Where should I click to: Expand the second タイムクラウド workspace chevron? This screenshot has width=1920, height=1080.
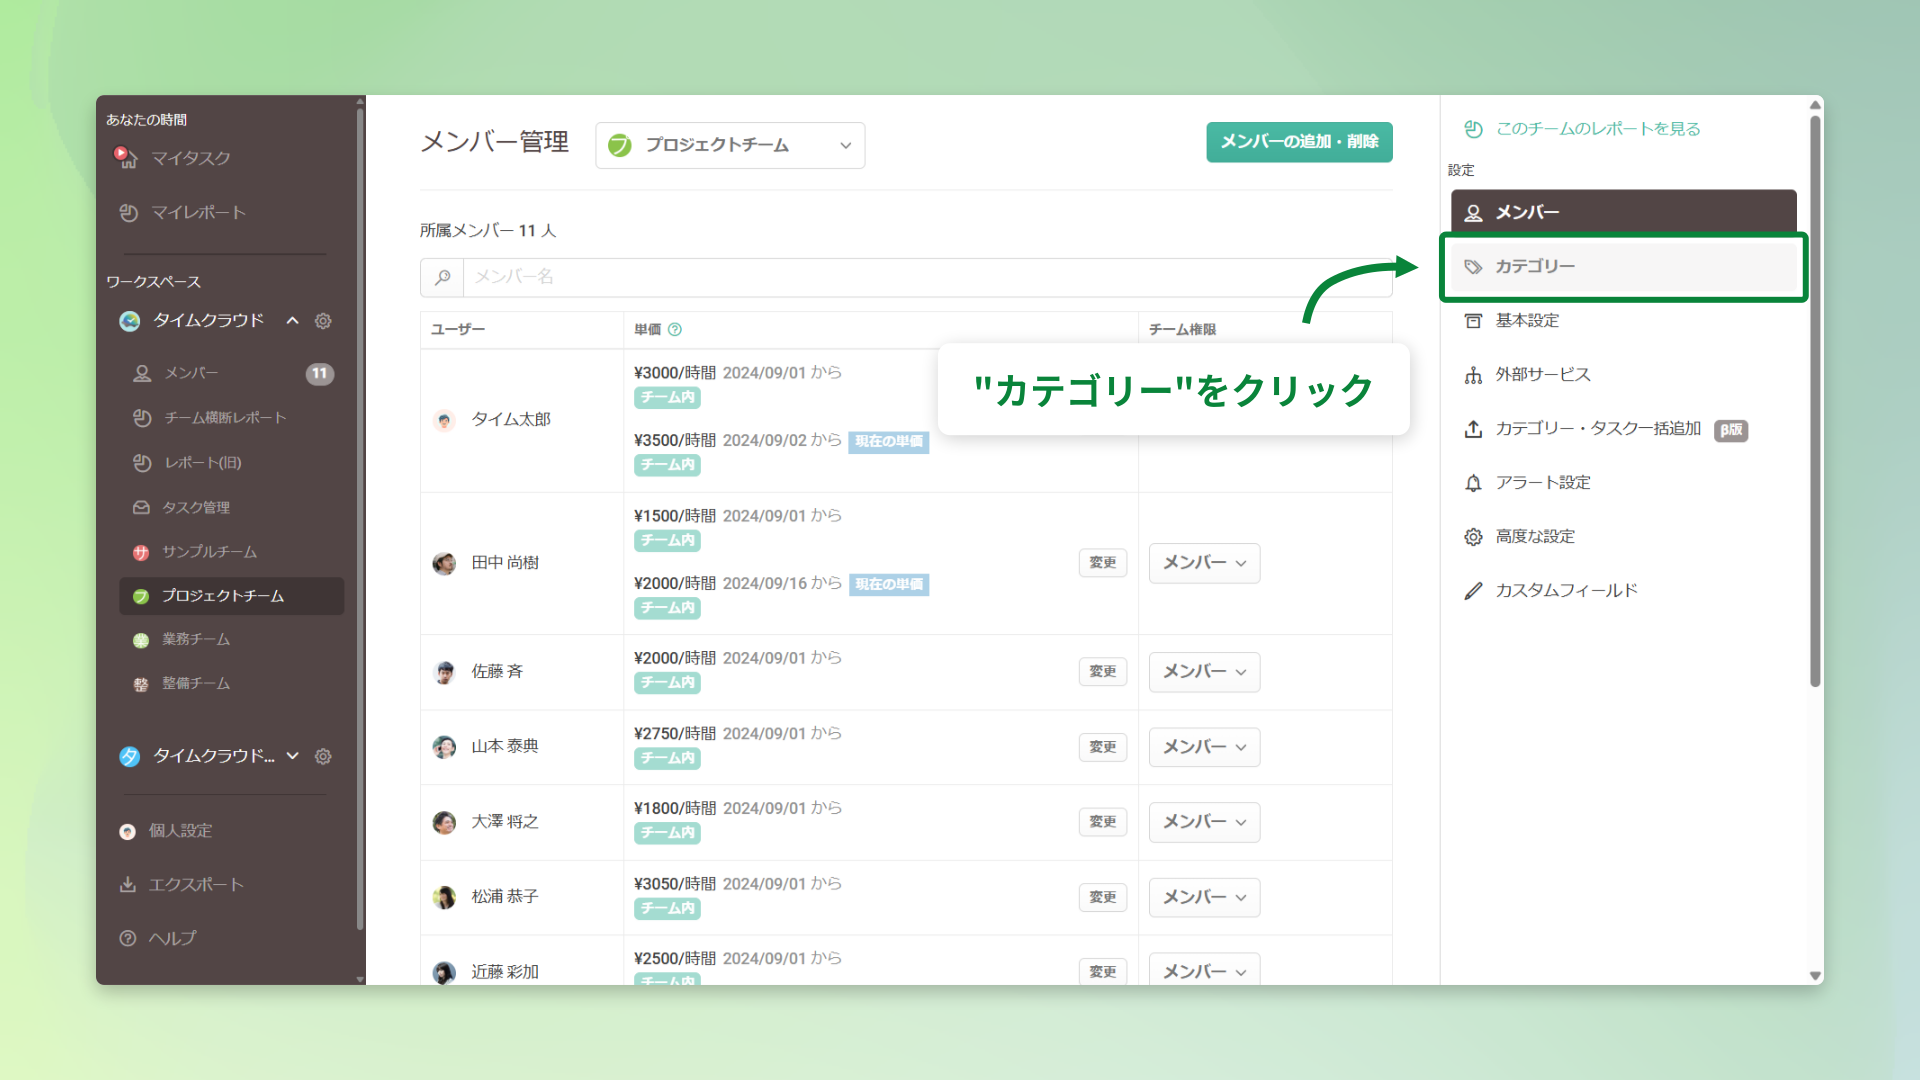(293, 756)
